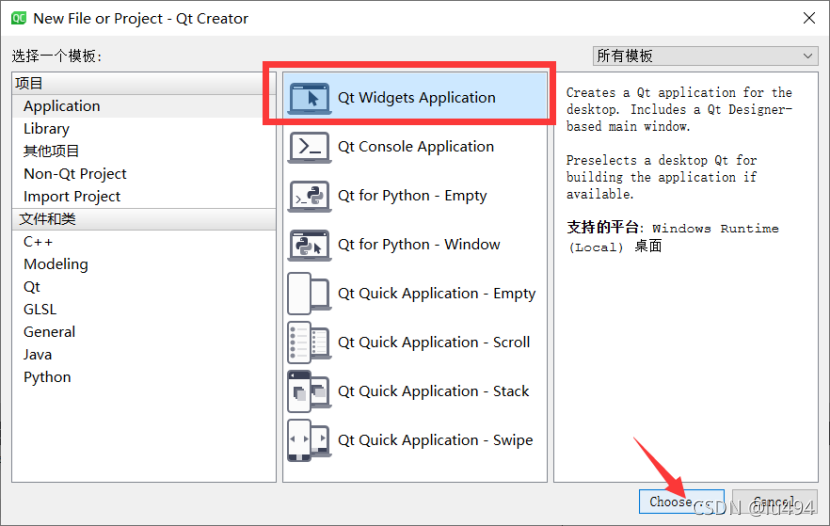Click Qt Quick Application - Swipe text

pos(435,440)
